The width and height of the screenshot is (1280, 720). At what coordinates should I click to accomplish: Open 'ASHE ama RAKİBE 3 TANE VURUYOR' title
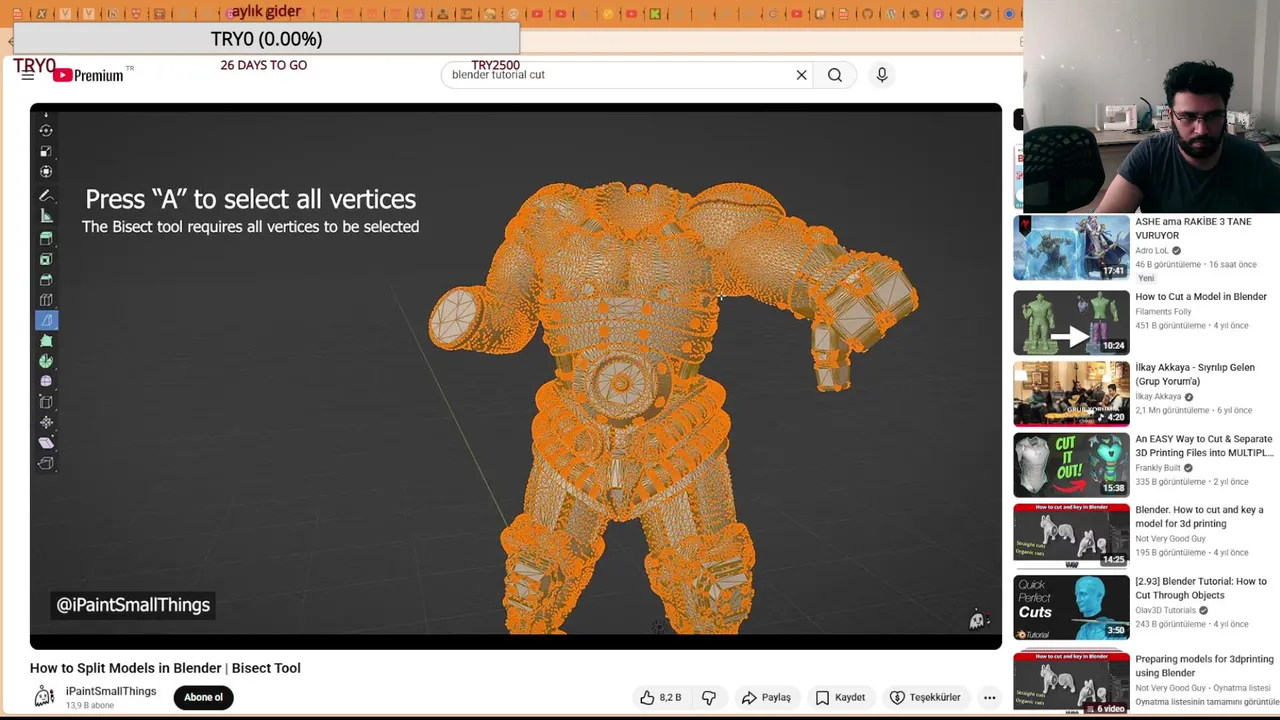pos(1193,228)
